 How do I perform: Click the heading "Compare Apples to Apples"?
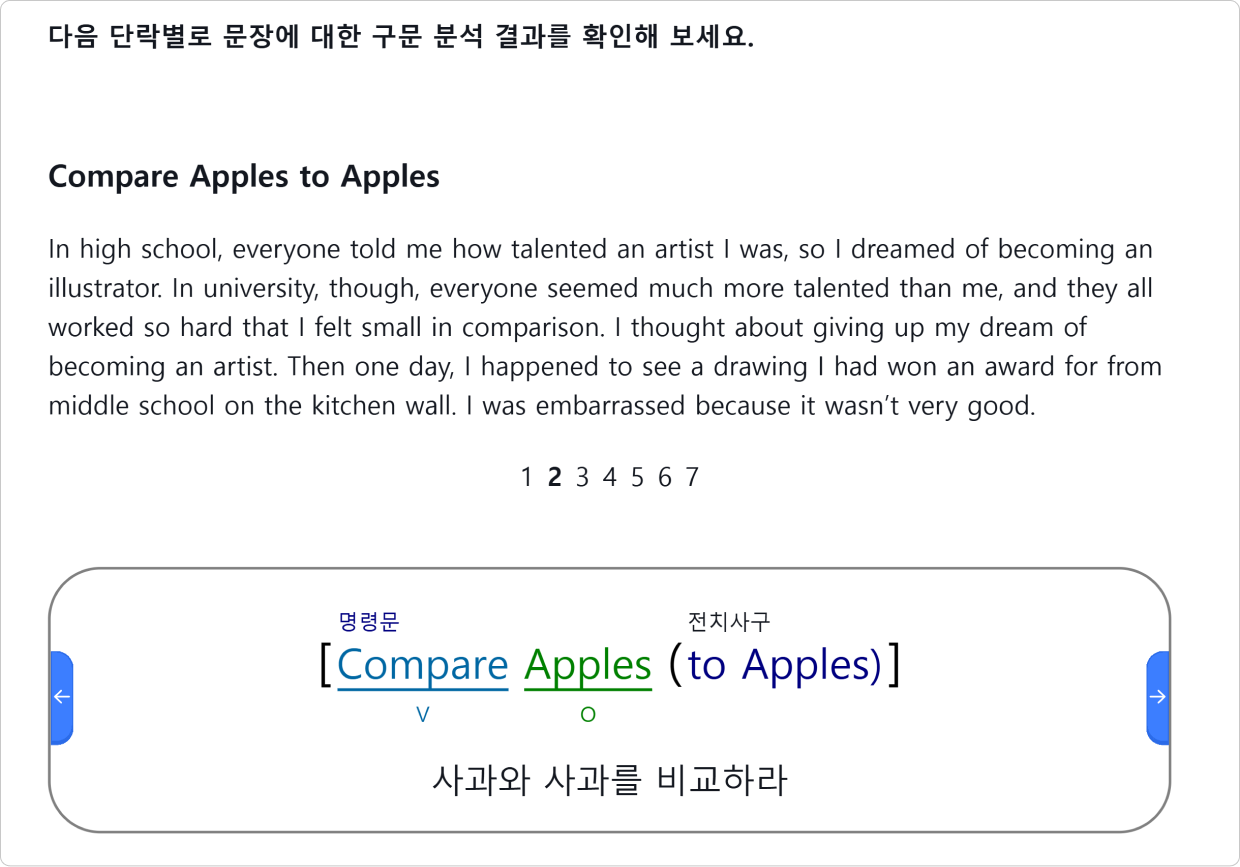244,177
